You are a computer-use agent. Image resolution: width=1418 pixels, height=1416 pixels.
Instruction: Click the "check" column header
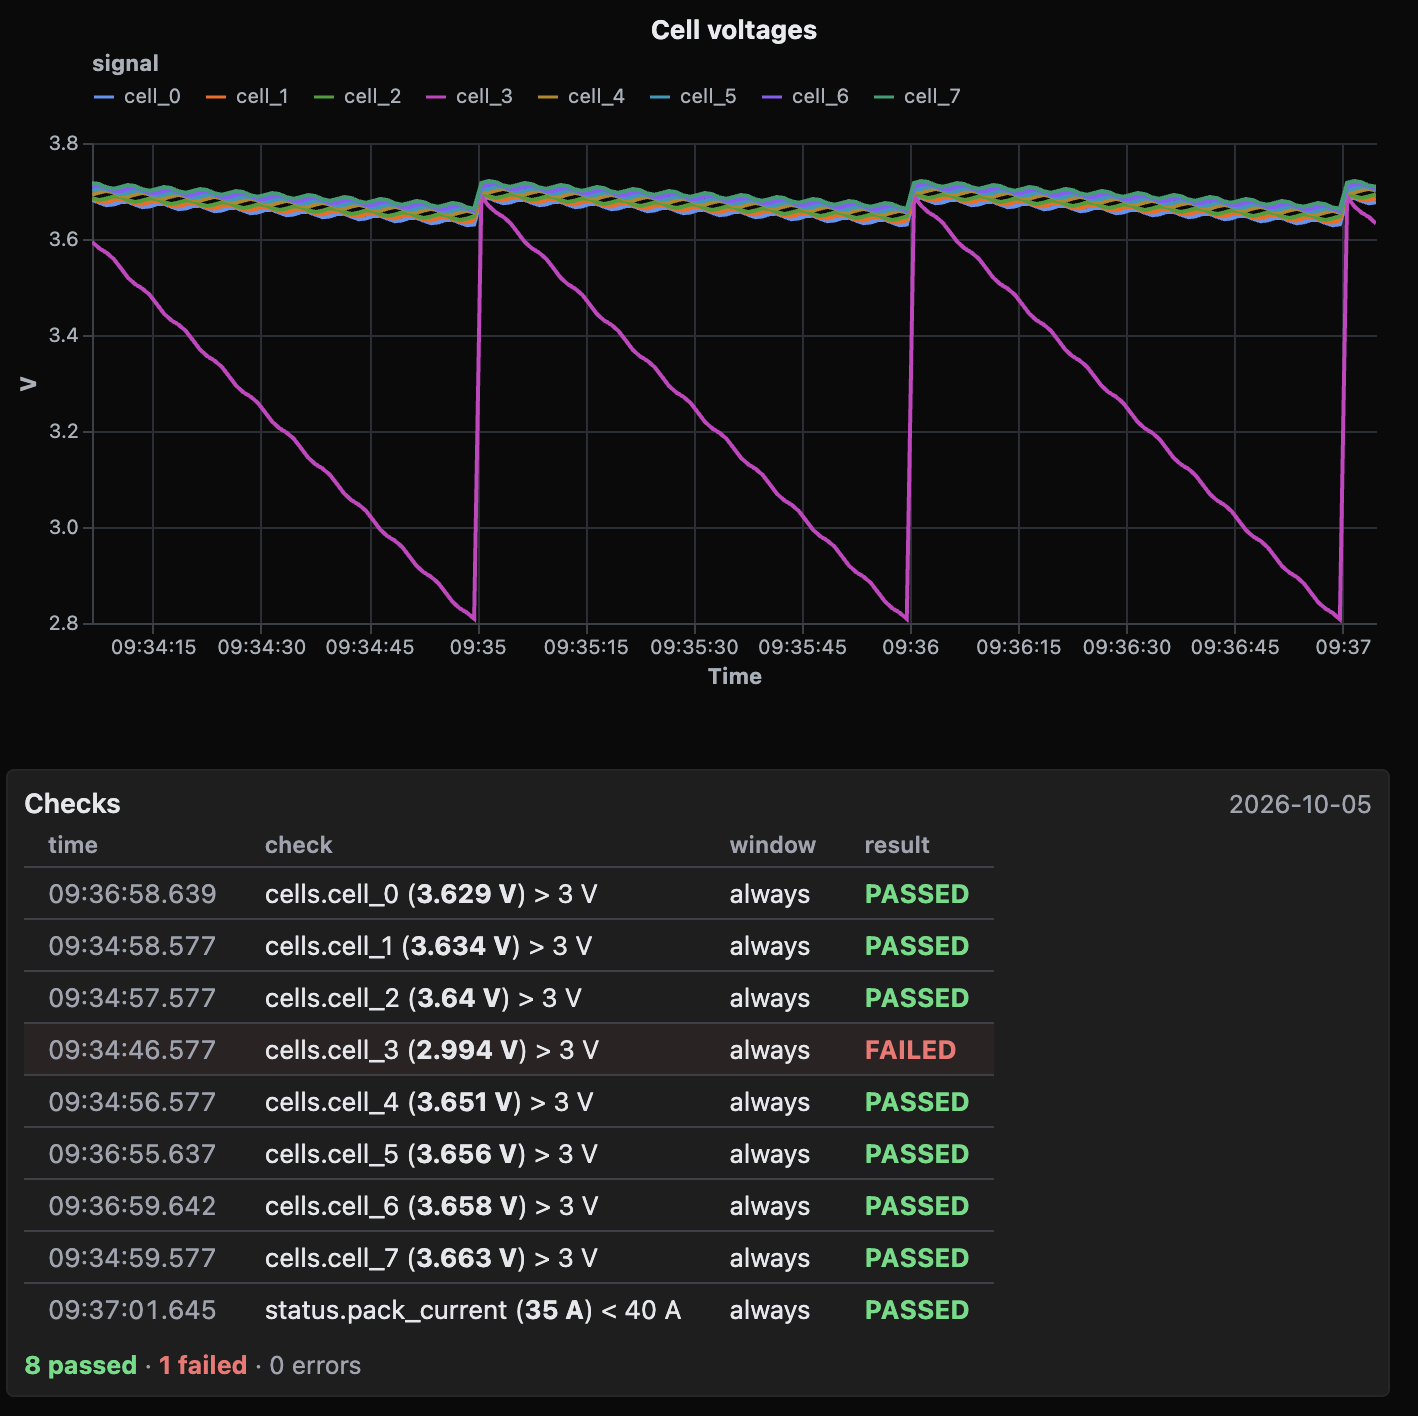coord(298,845)
